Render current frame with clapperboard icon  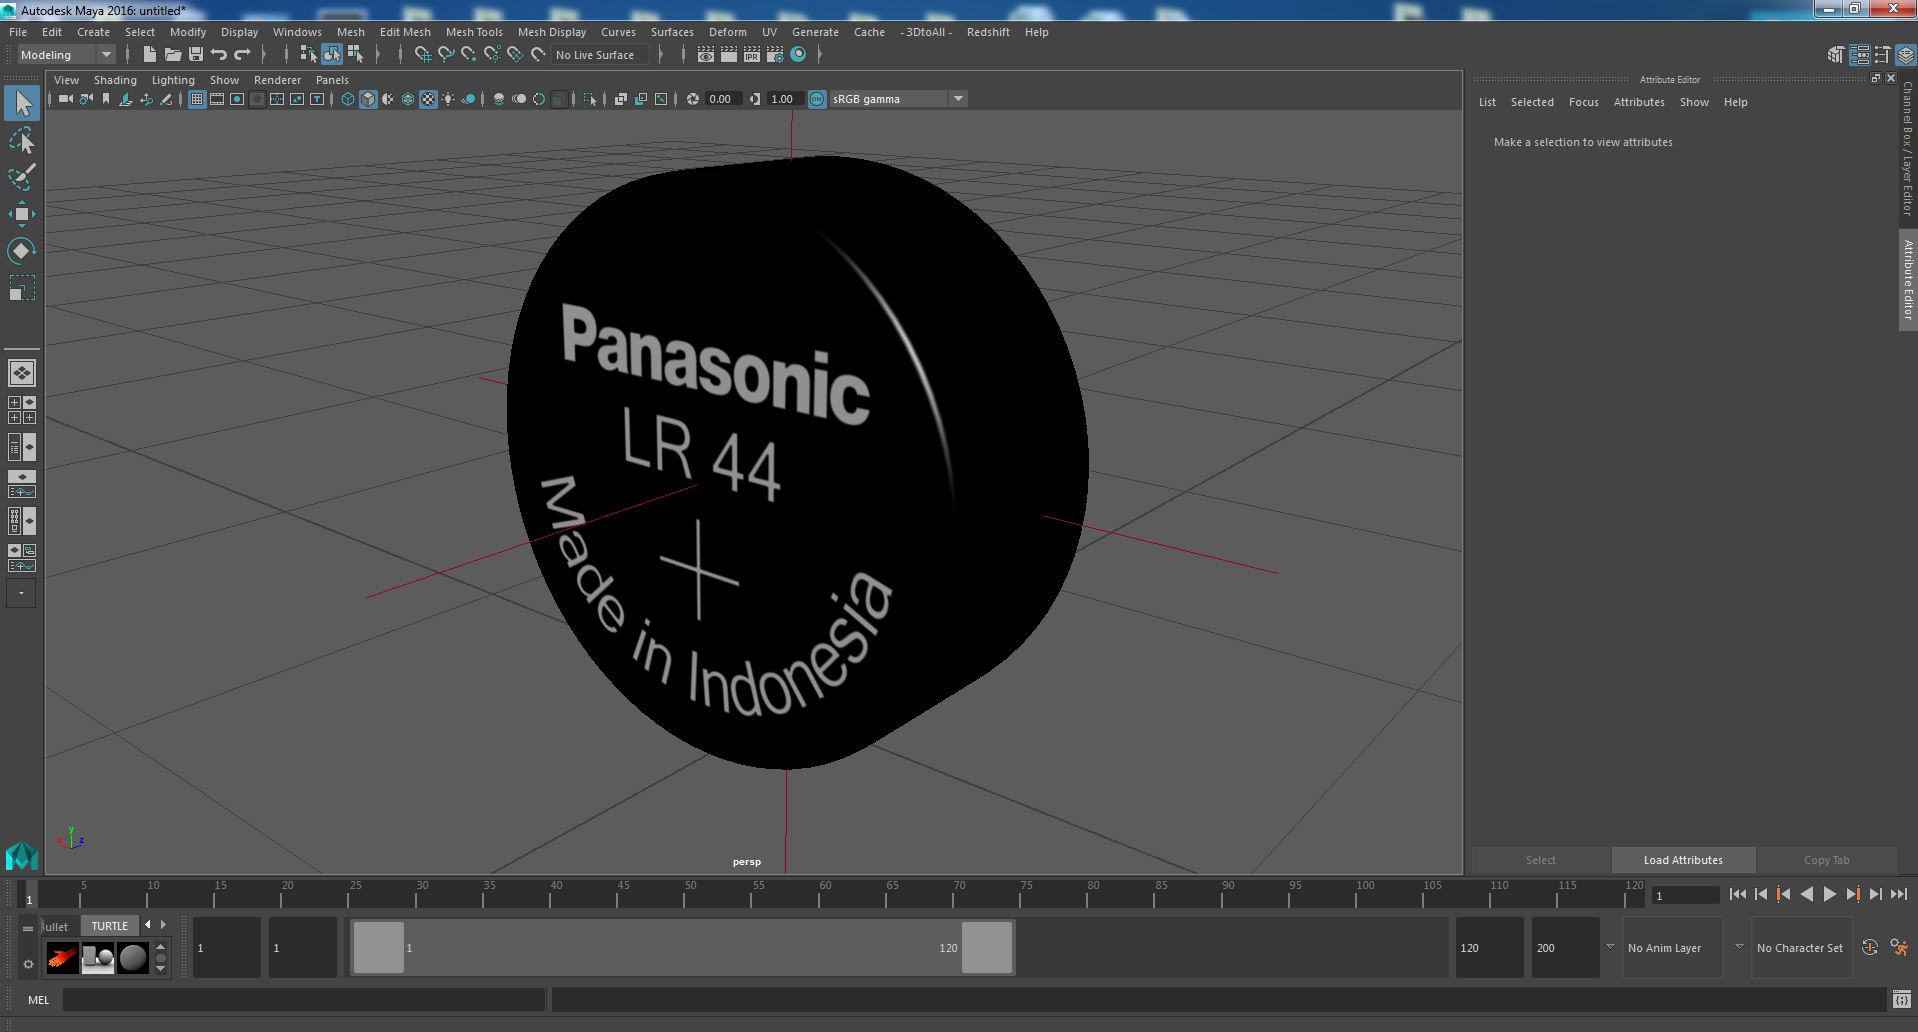point(729,55)
